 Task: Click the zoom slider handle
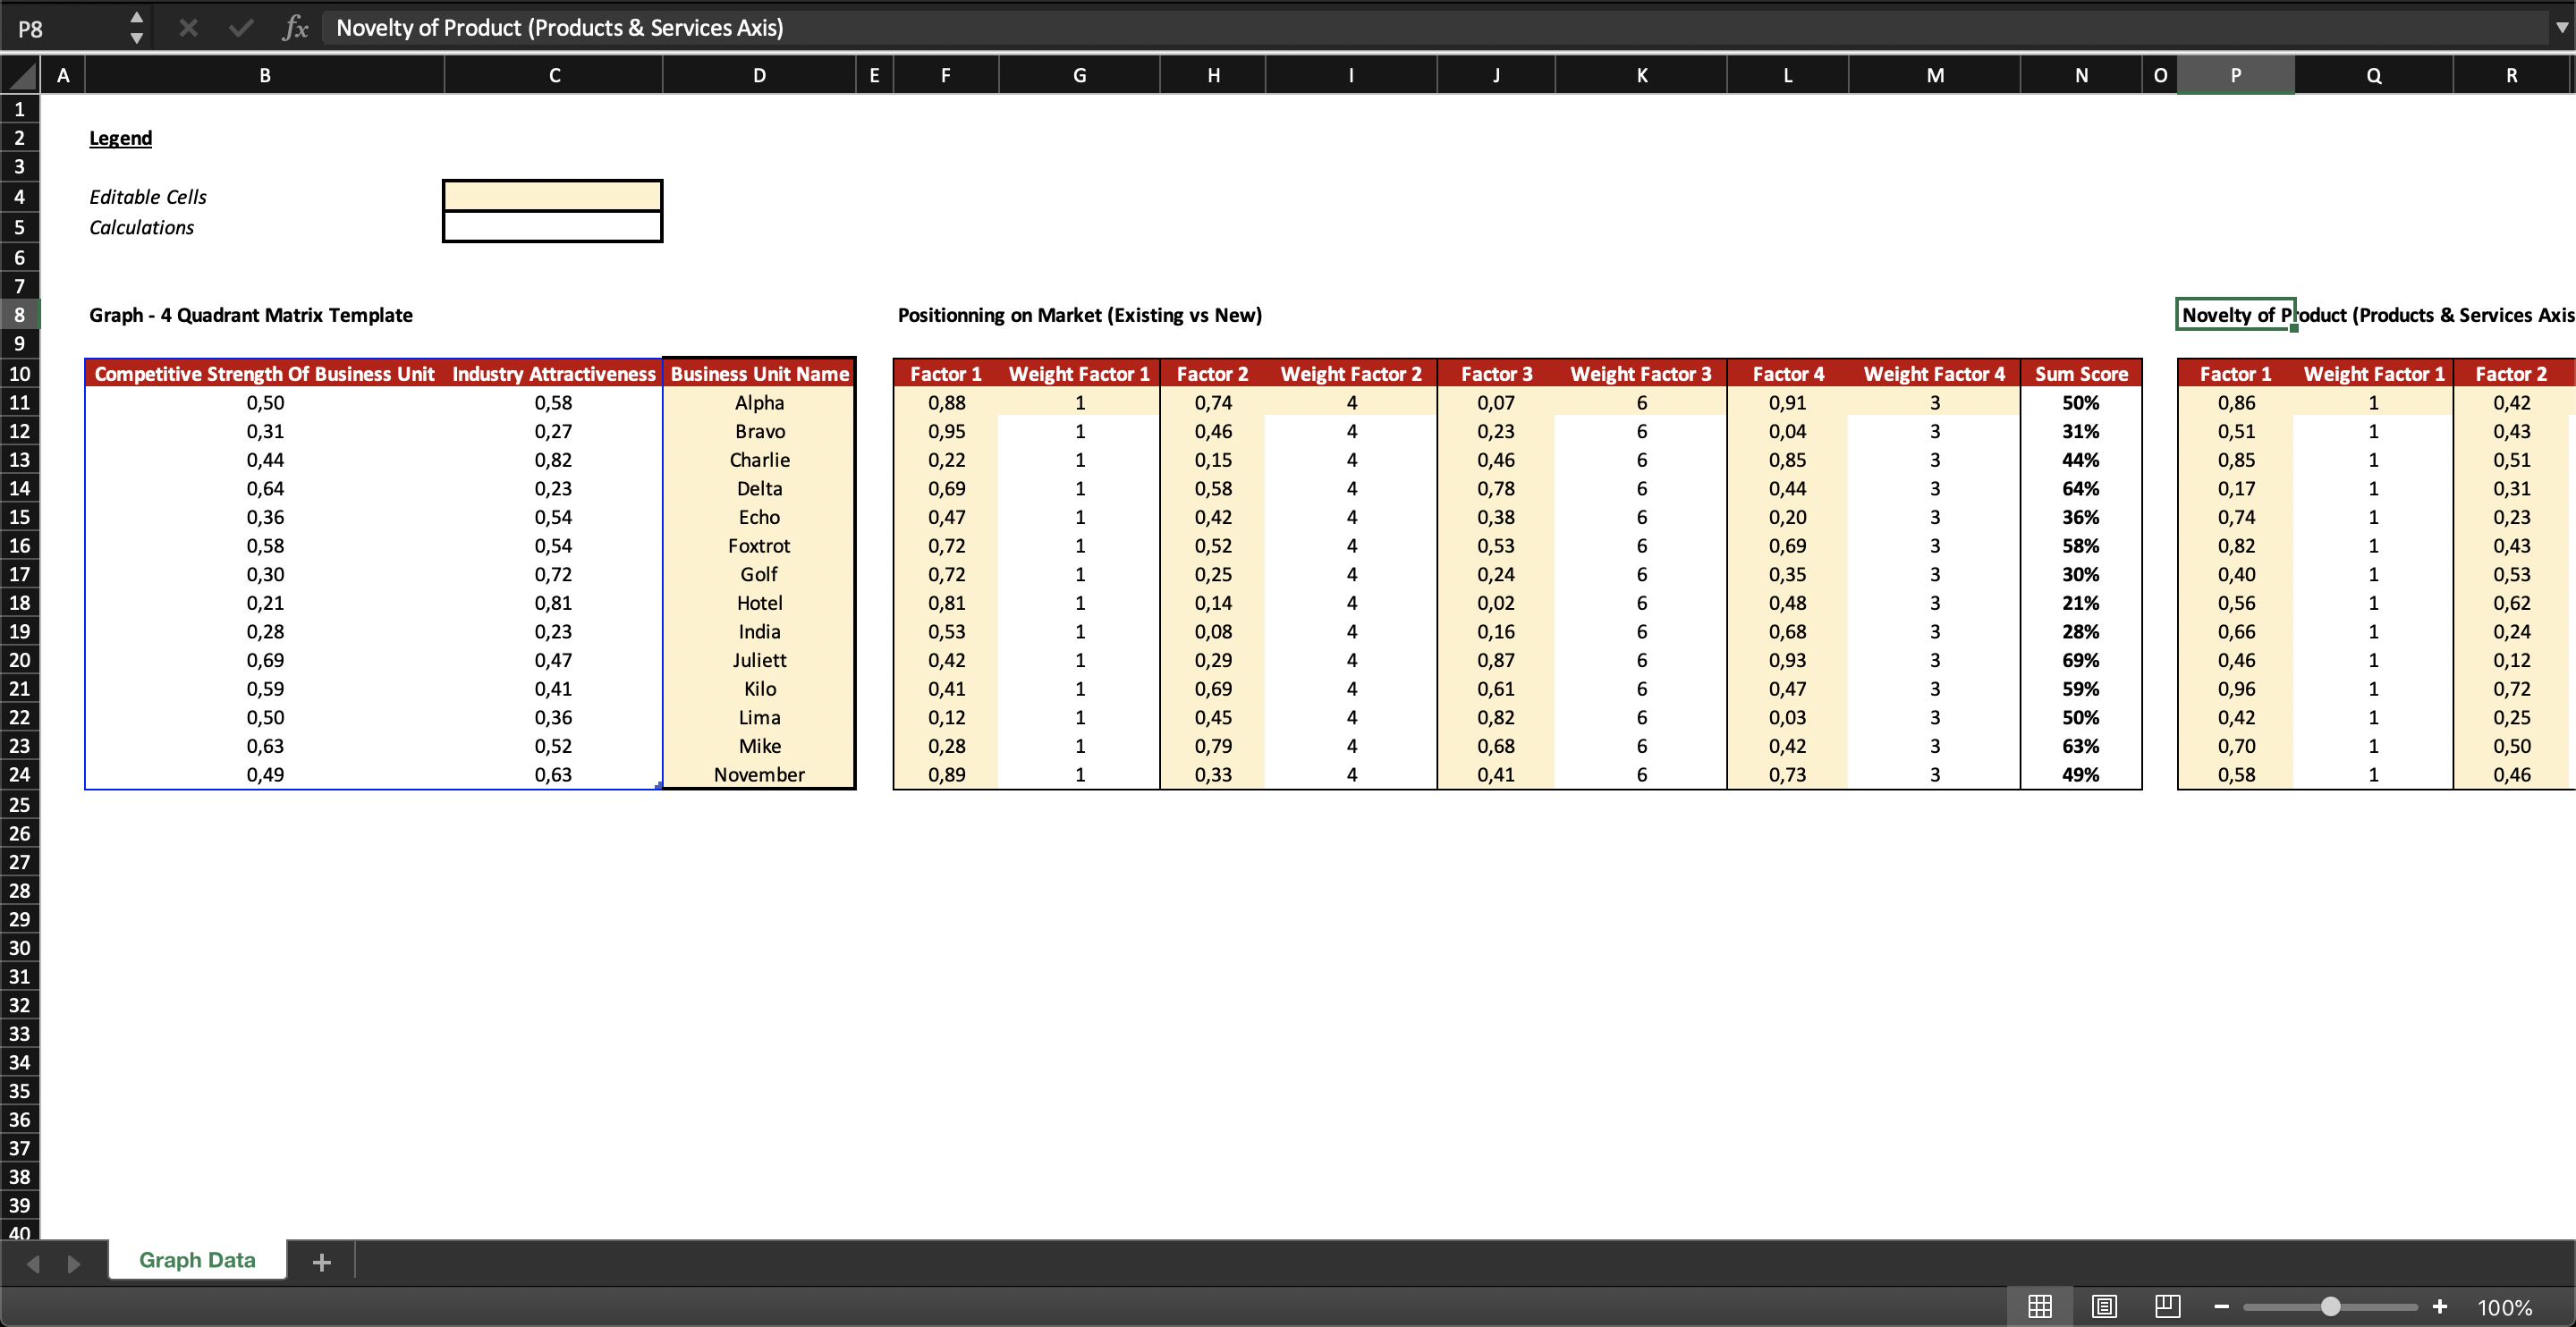pyautogui.click(x=2331, y=1307)
